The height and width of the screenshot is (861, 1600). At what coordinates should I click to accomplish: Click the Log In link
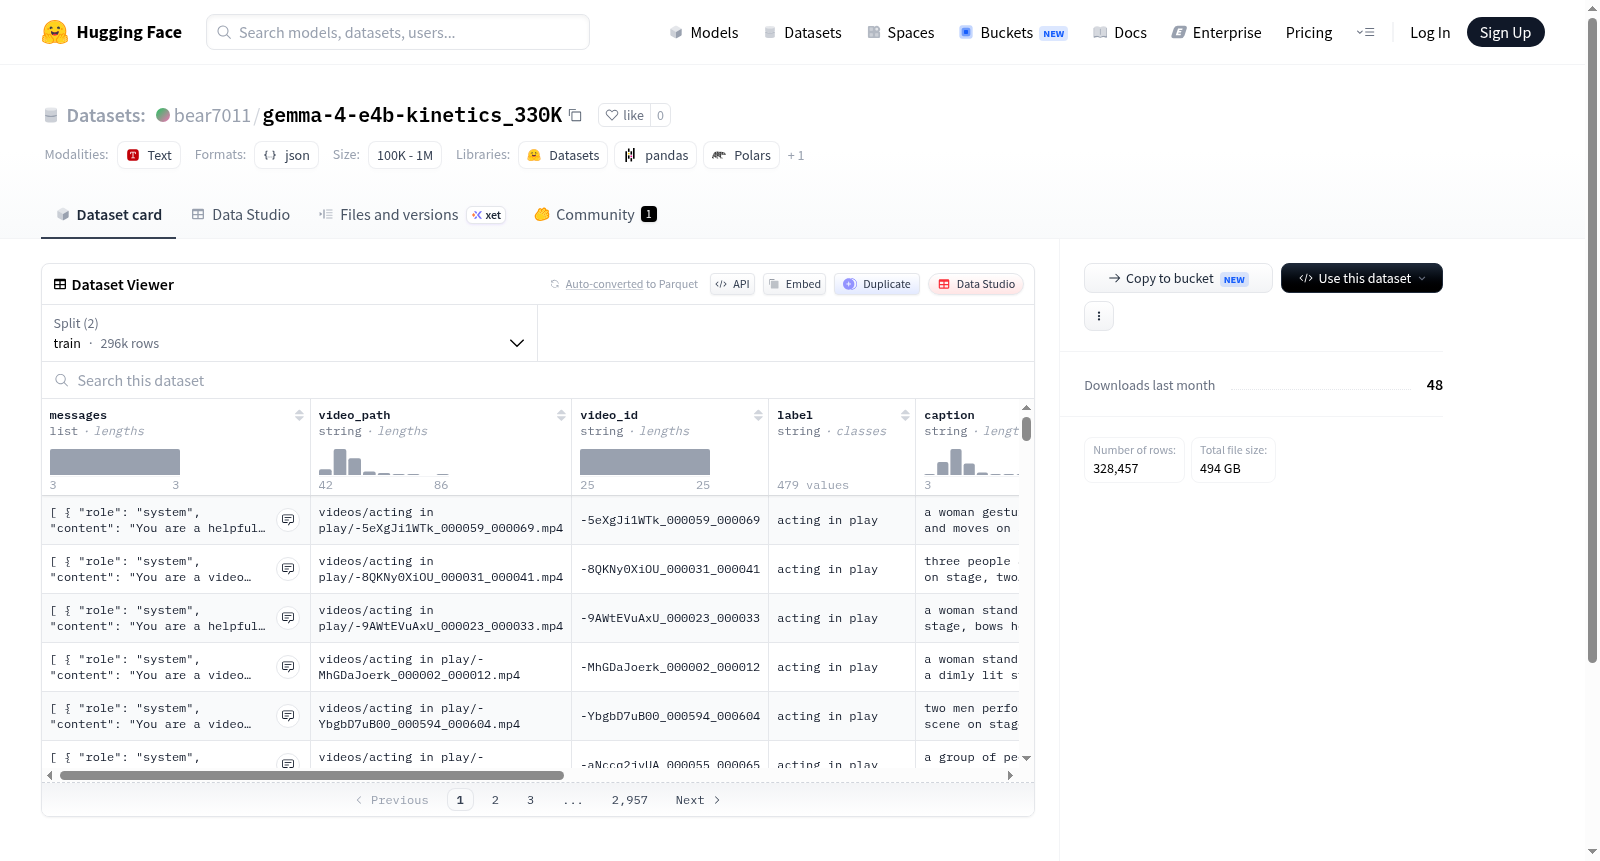point(1430,32)
